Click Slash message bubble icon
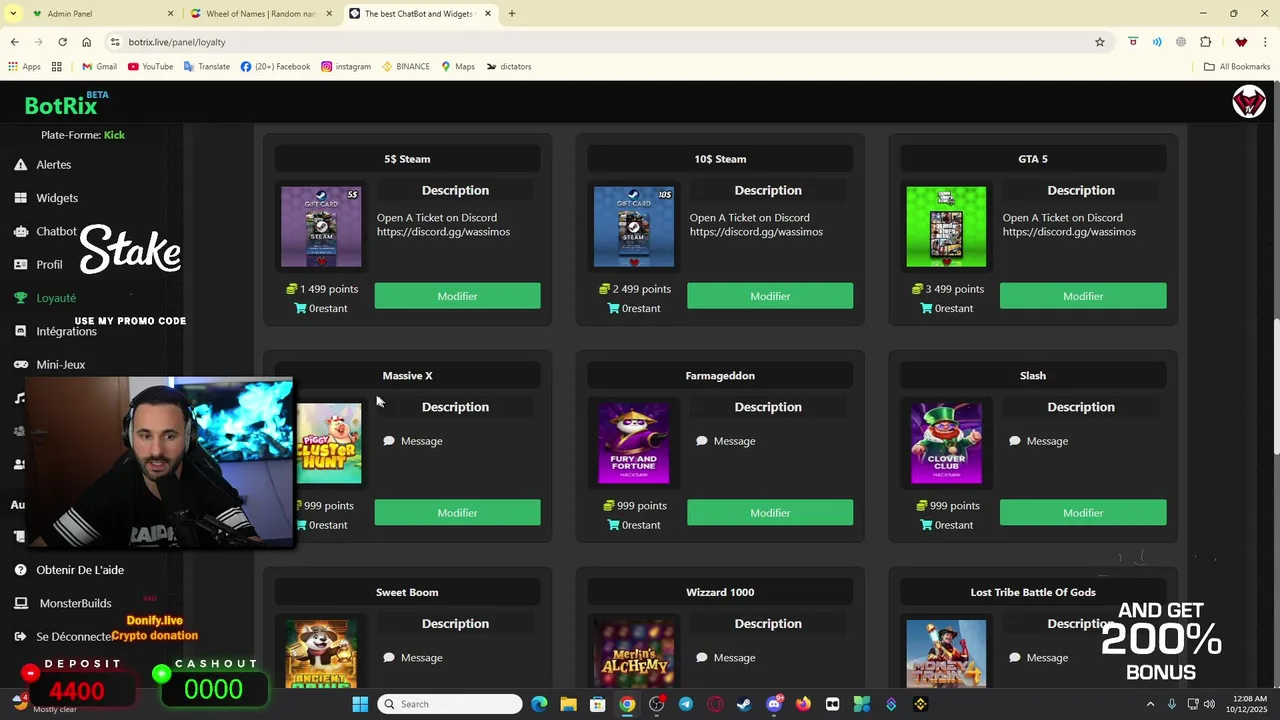The height and width of the screenshot is (720, 1280). (x=1015, y=441)
